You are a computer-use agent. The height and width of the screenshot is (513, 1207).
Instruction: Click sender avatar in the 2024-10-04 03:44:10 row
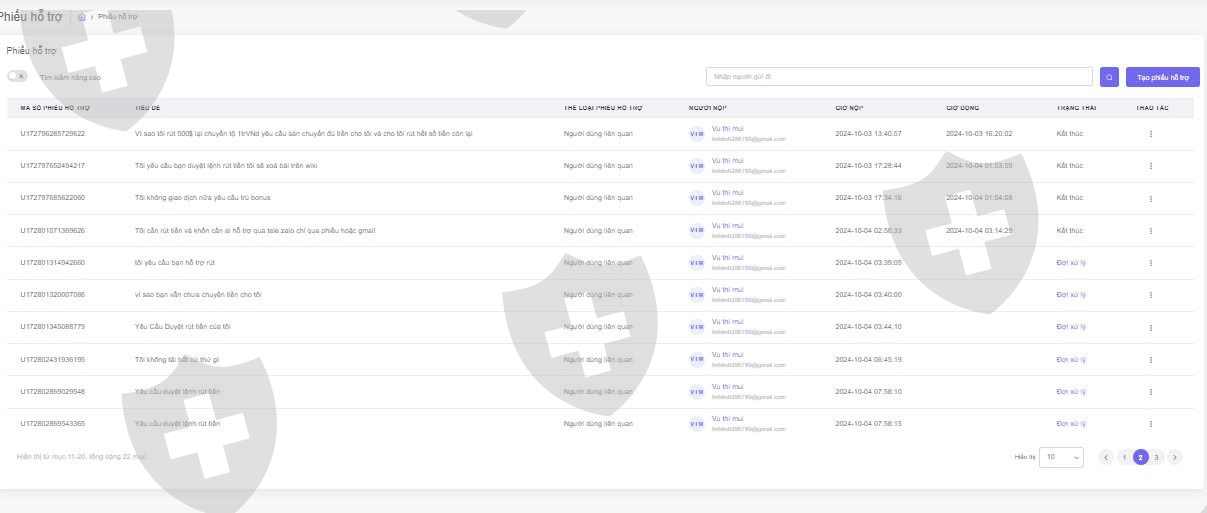click(697, 327)
